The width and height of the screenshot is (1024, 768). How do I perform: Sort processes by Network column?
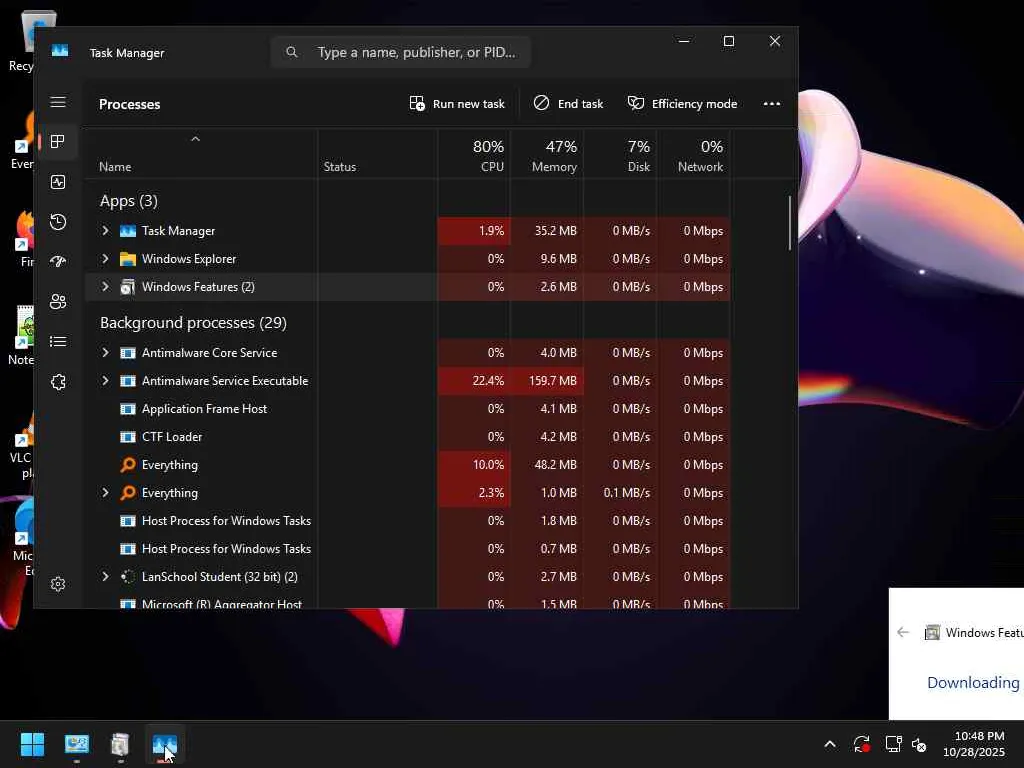[x=693, y=155]
